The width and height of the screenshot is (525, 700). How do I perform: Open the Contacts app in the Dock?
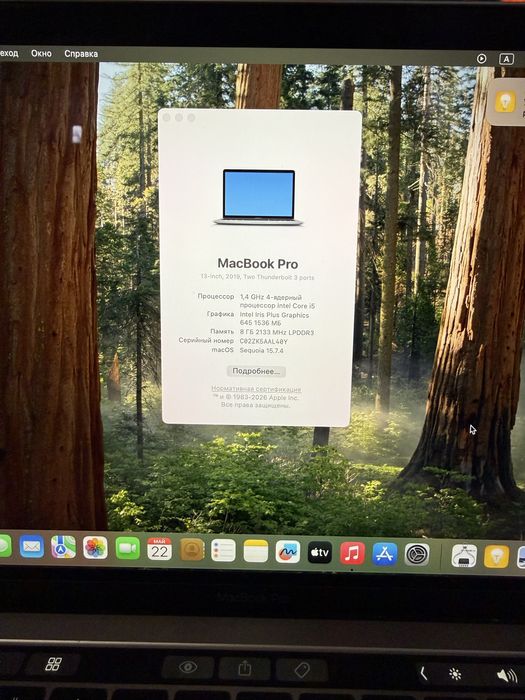(x=192, y=550)
